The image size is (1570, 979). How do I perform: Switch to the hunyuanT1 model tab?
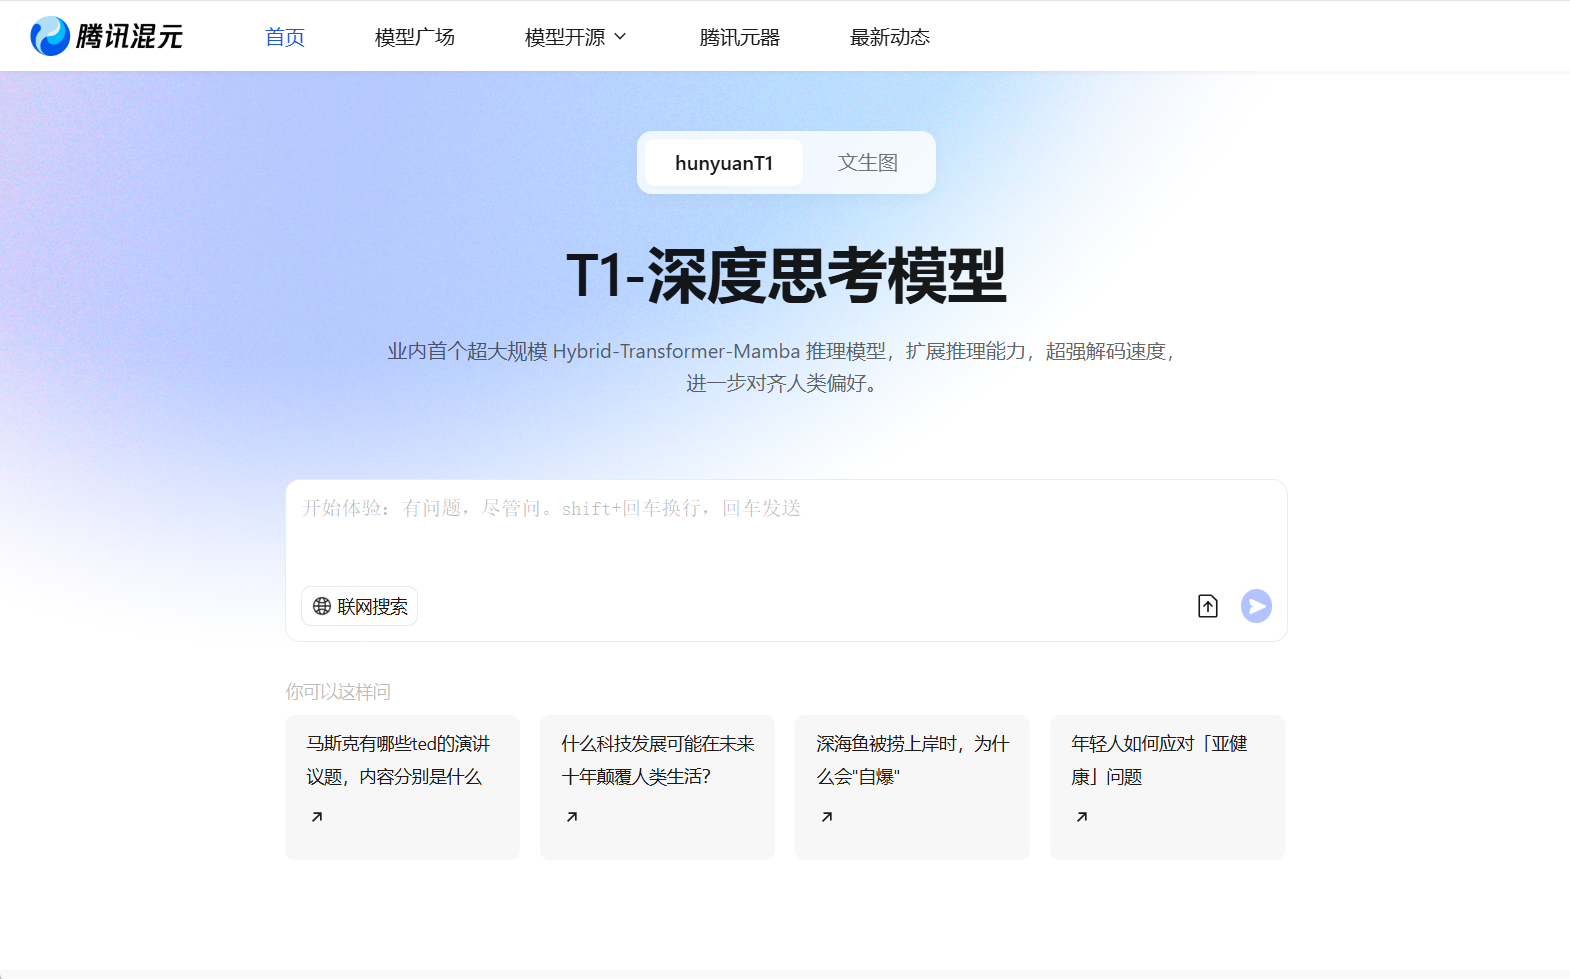[723, 163]
